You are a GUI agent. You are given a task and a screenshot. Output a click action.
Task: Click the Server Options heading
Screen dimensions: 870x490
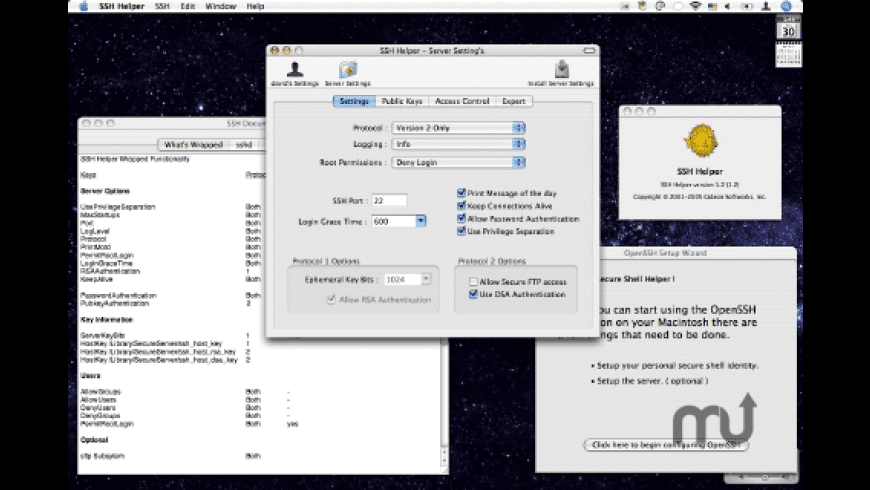(105, 191)
